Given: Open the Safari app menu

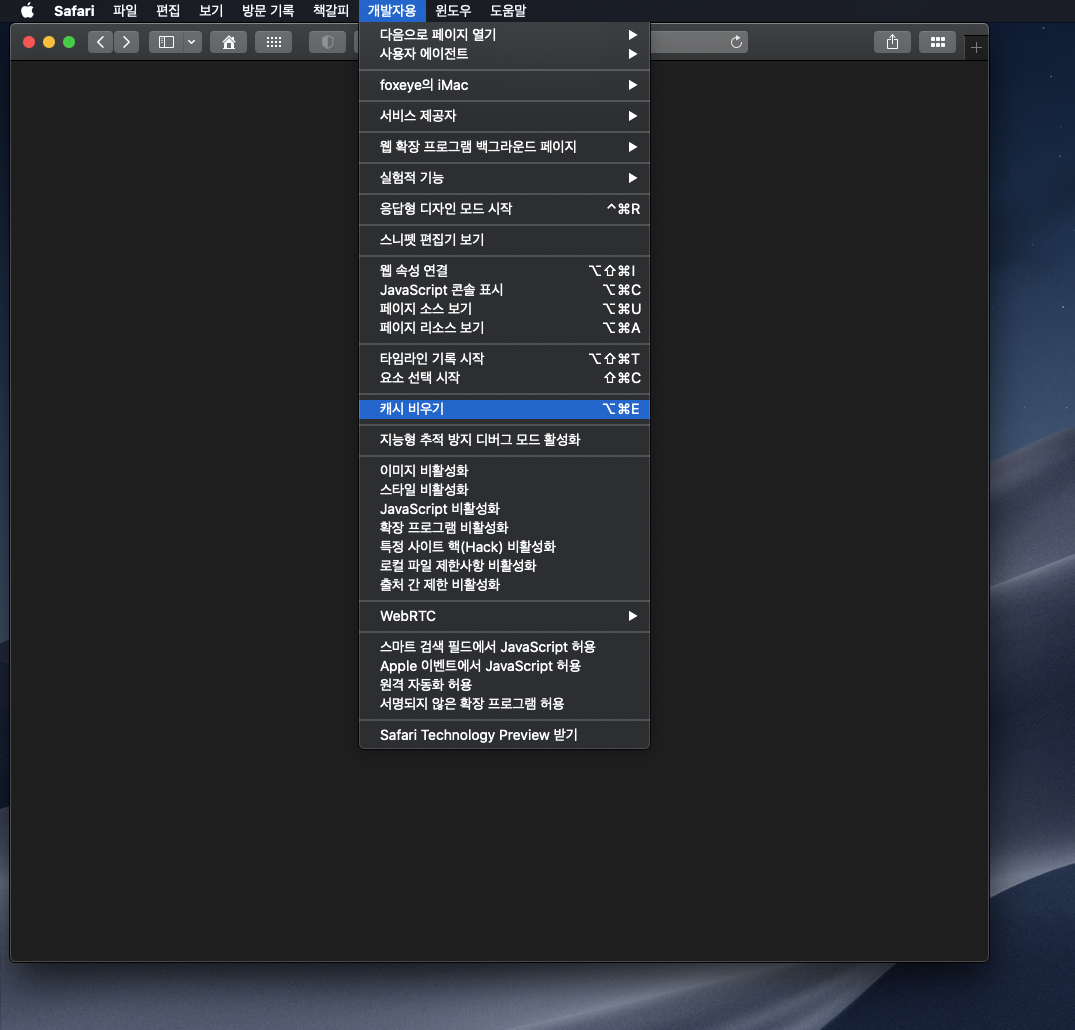Looking at the screenshot, I should (x=74, y=10).
